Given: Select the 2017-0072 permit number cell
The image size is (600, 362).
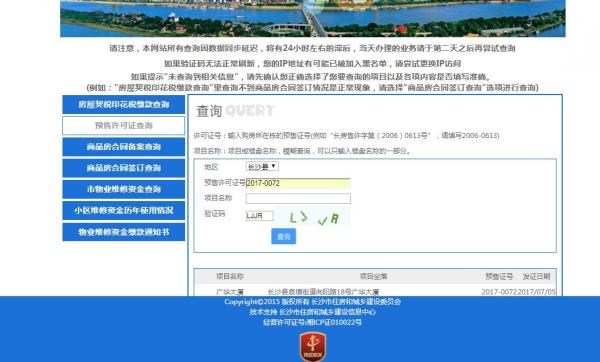Looking at the screenshot, I should tap(499, 292).
